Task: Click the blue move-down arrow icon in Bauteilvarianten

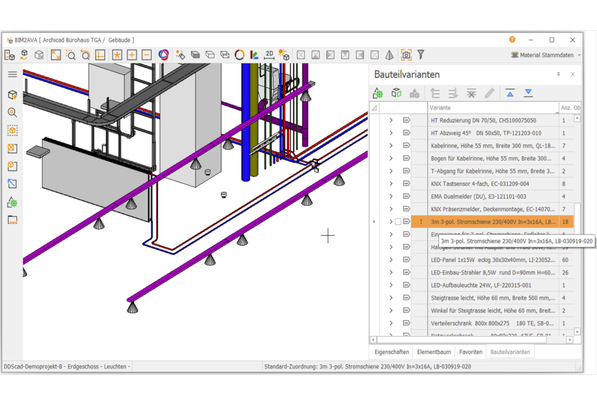Action: point(528,93)
